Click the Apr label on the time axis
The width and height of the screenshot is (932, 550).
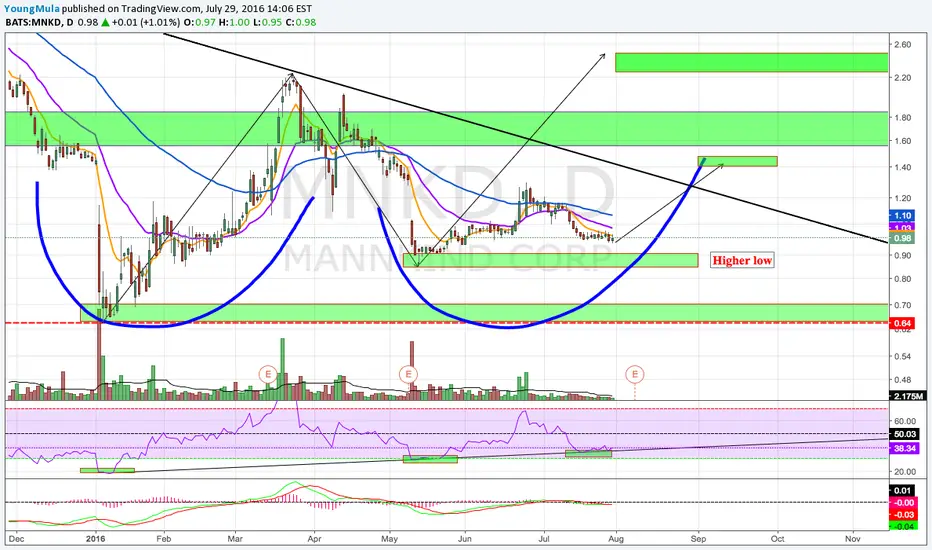[x=314, y=539]
